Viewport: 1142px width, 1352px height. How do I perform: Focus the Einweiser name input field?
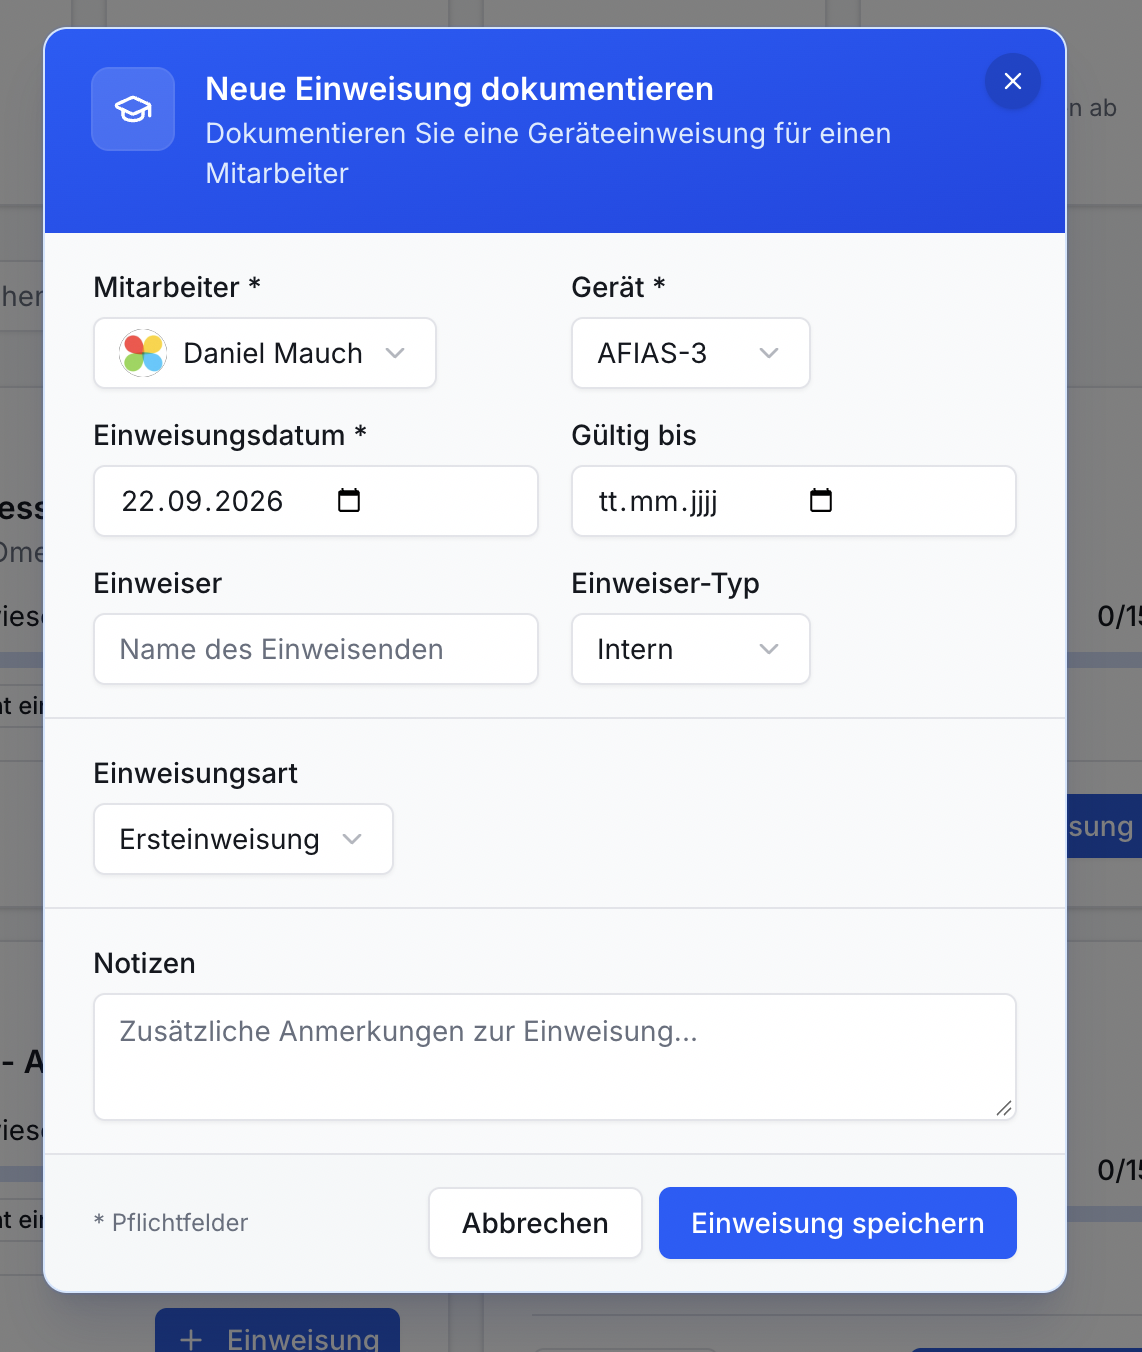tap(316, 649)
